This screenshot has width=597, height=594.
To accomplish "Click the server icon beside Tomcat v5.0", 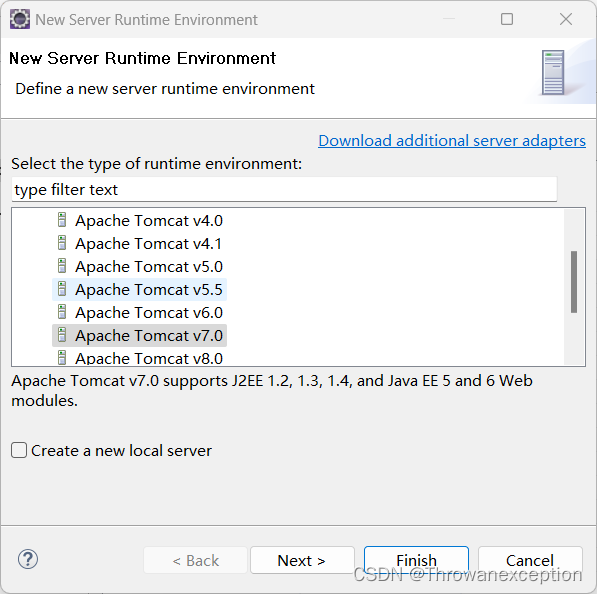I will tap(62, 266).
